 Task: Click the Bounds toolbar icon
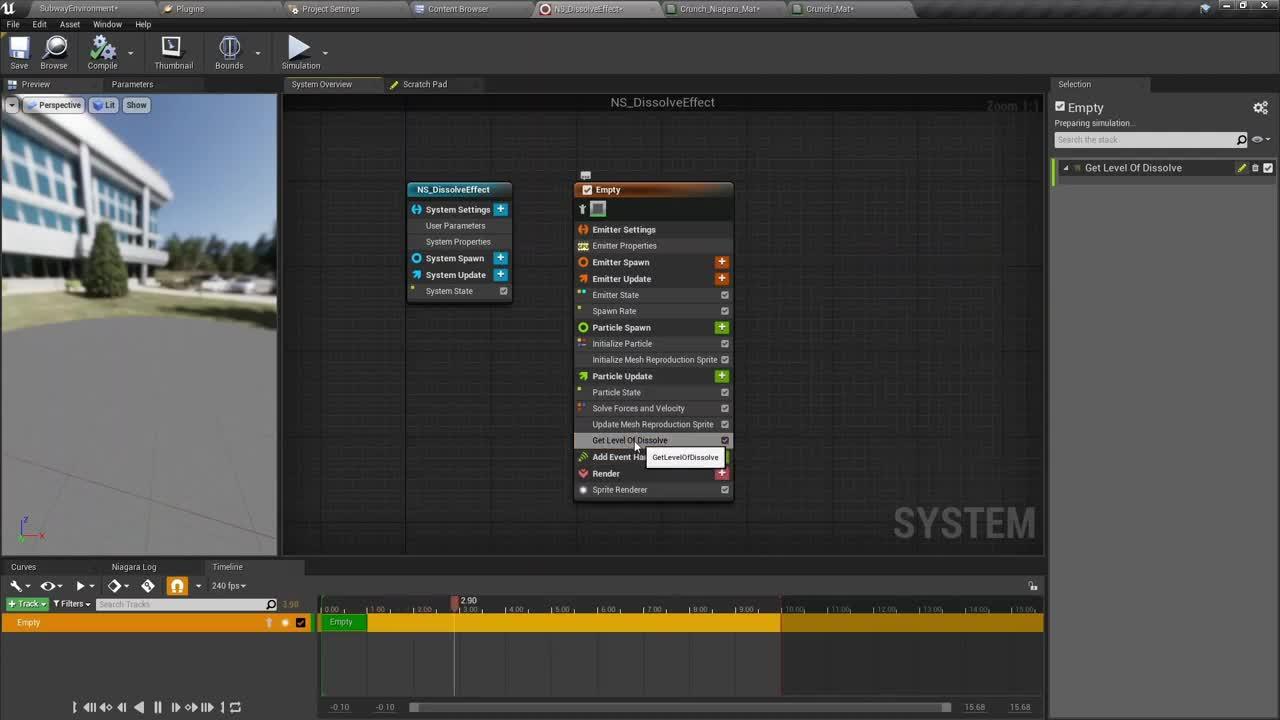[x=229, y=47]
